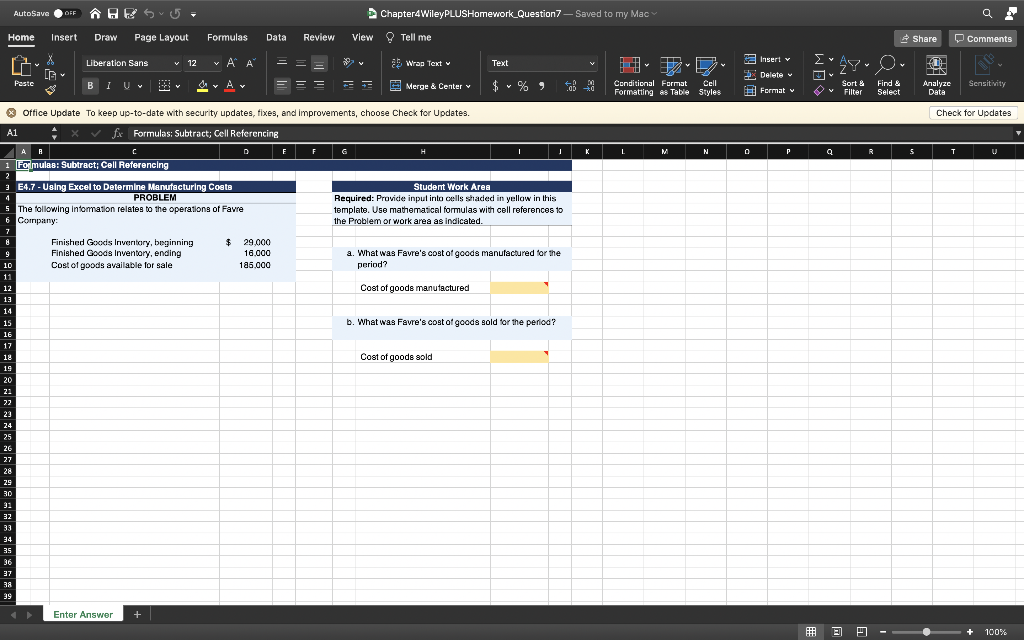Click the Redo arrow icon
This screenshot has width=1024, height=640.
point(175,13)
